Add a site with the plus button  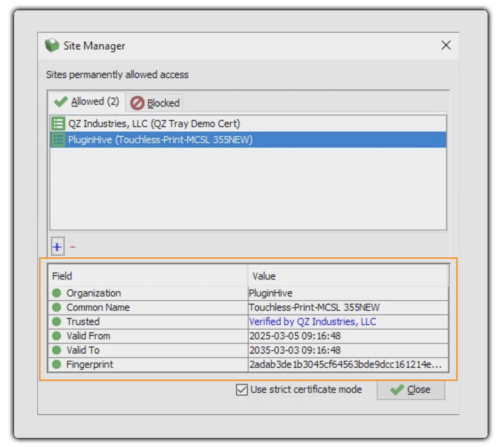click(x=57, y=247)
